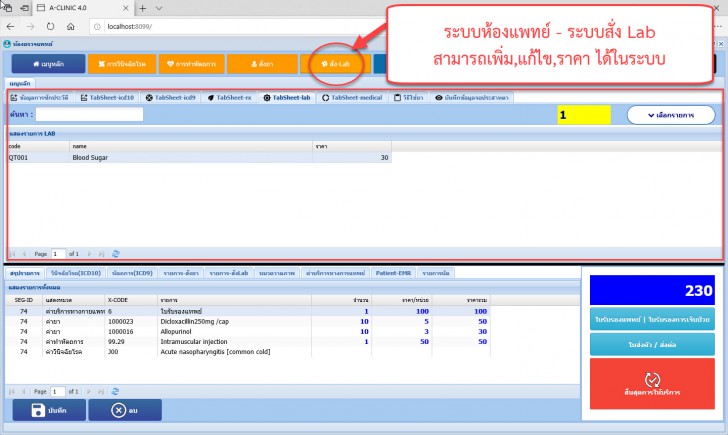Switch to the TabSheet-rx tab
Viewport: 728px width, 435px height.
(x=229, y=97)
